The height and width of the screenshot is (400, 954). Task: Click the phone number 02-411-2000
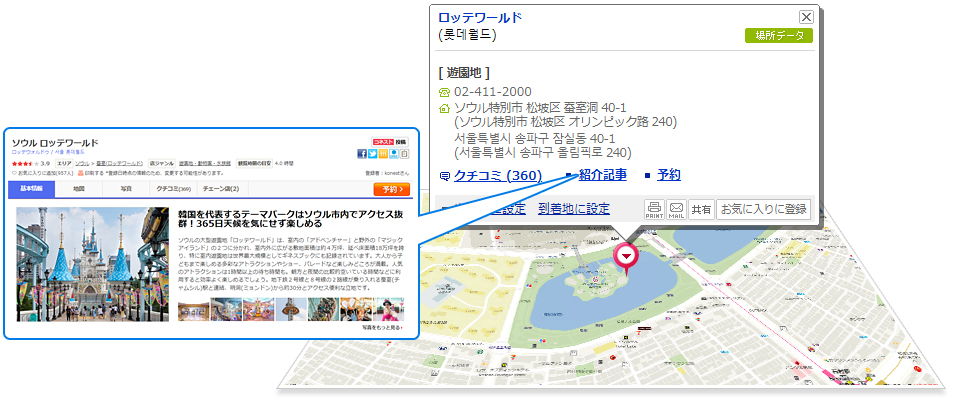[x=493, y=92]
